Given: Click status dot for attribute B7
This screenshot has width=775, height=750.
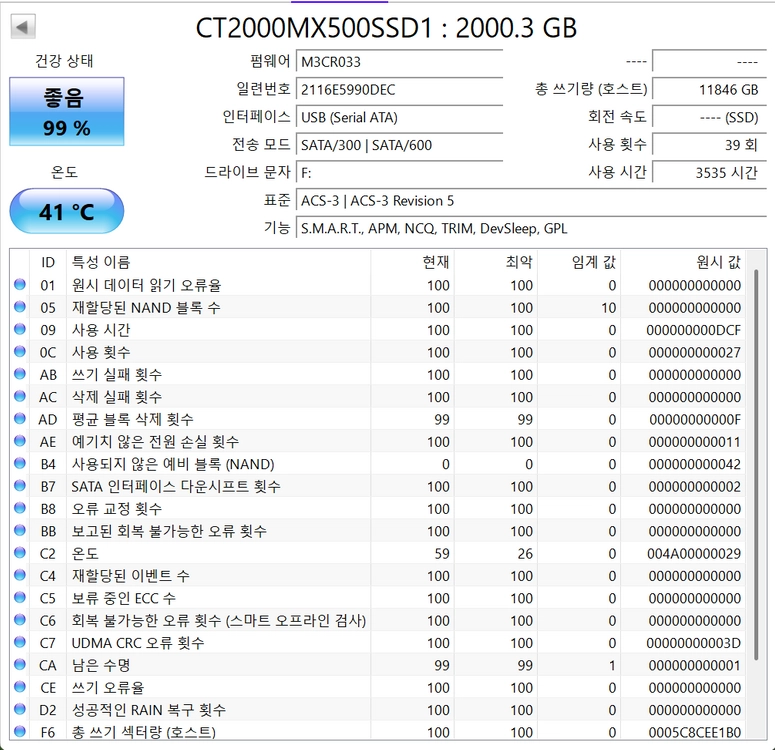Looking at the screenshot, I should (20, 485).
